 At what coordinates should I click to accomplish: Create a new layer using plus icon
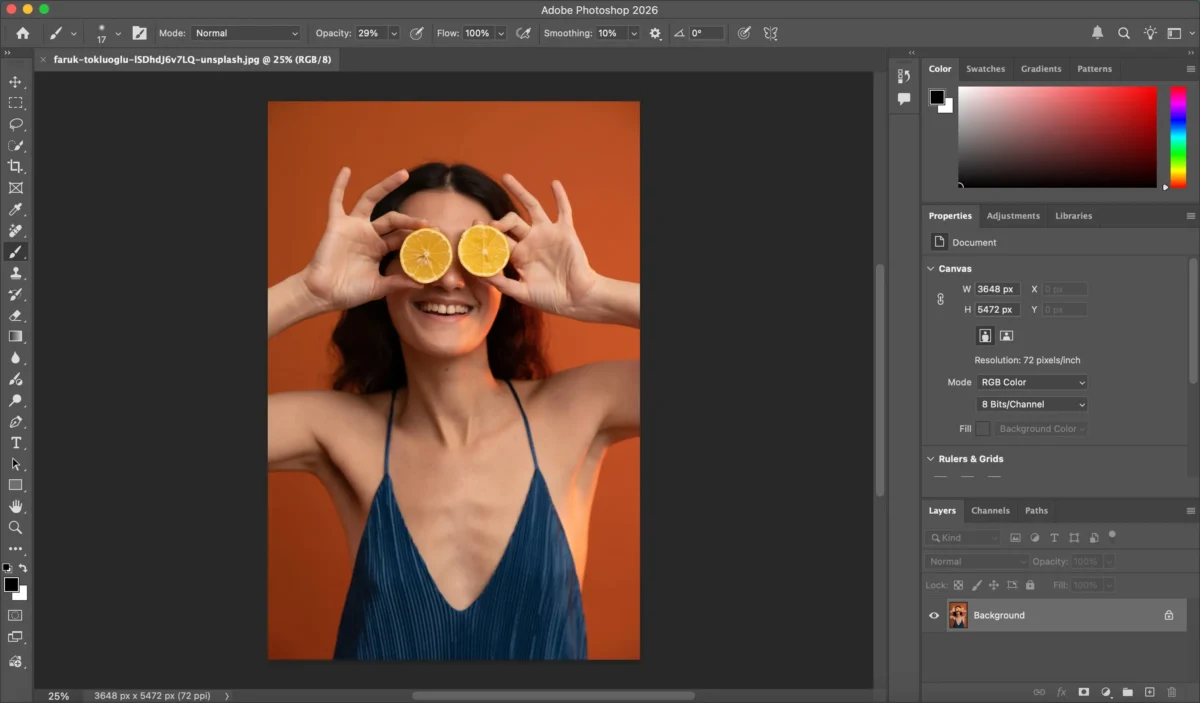pos(1149,692)
